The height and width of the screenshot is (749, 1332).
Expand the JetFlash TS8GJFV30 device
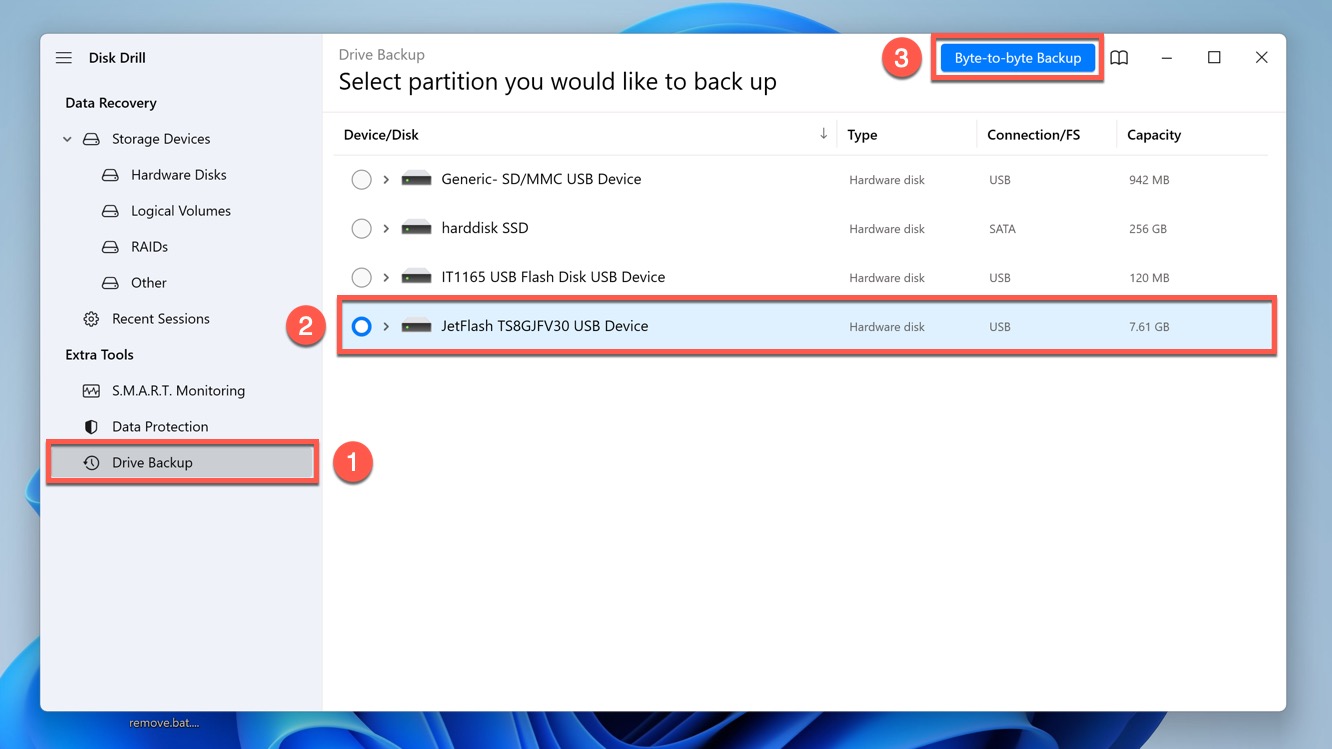pyautogui.click(x=386, y=326)
